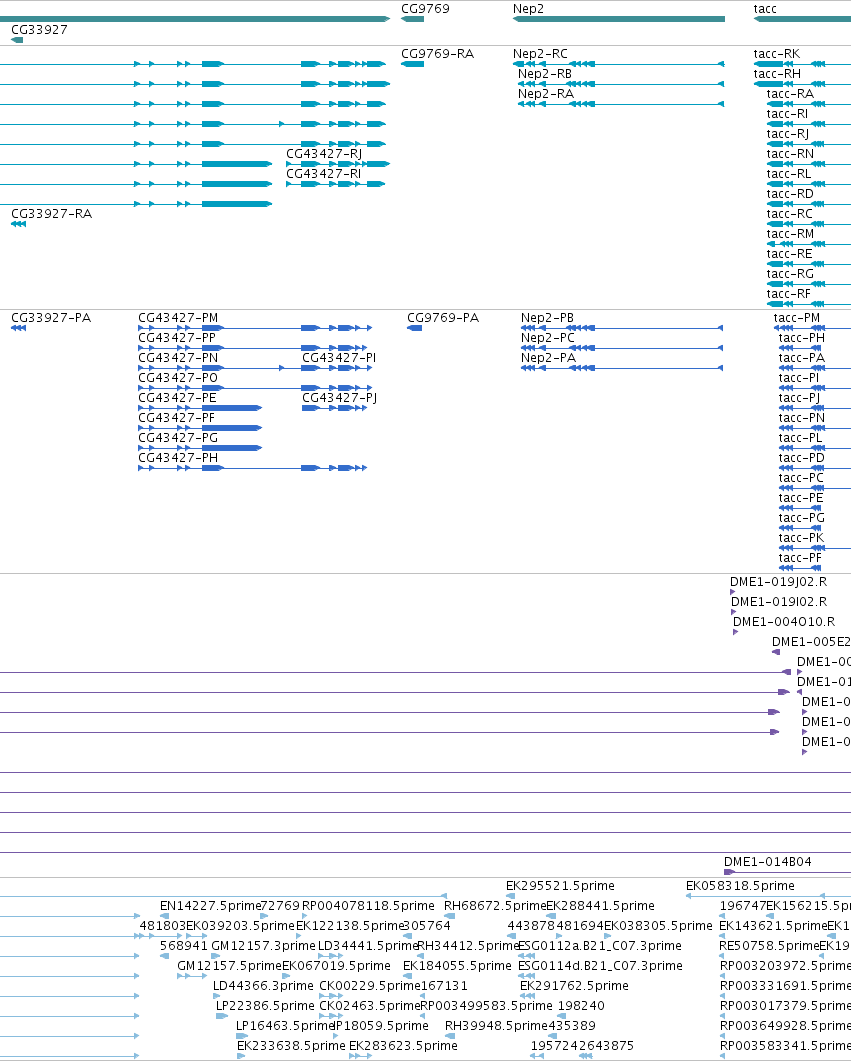Select the LD34441.5prime EST label
Image resolution: width=851 pixels, height=1061 pixels.
pyautogui.click(x=368, y=945)
